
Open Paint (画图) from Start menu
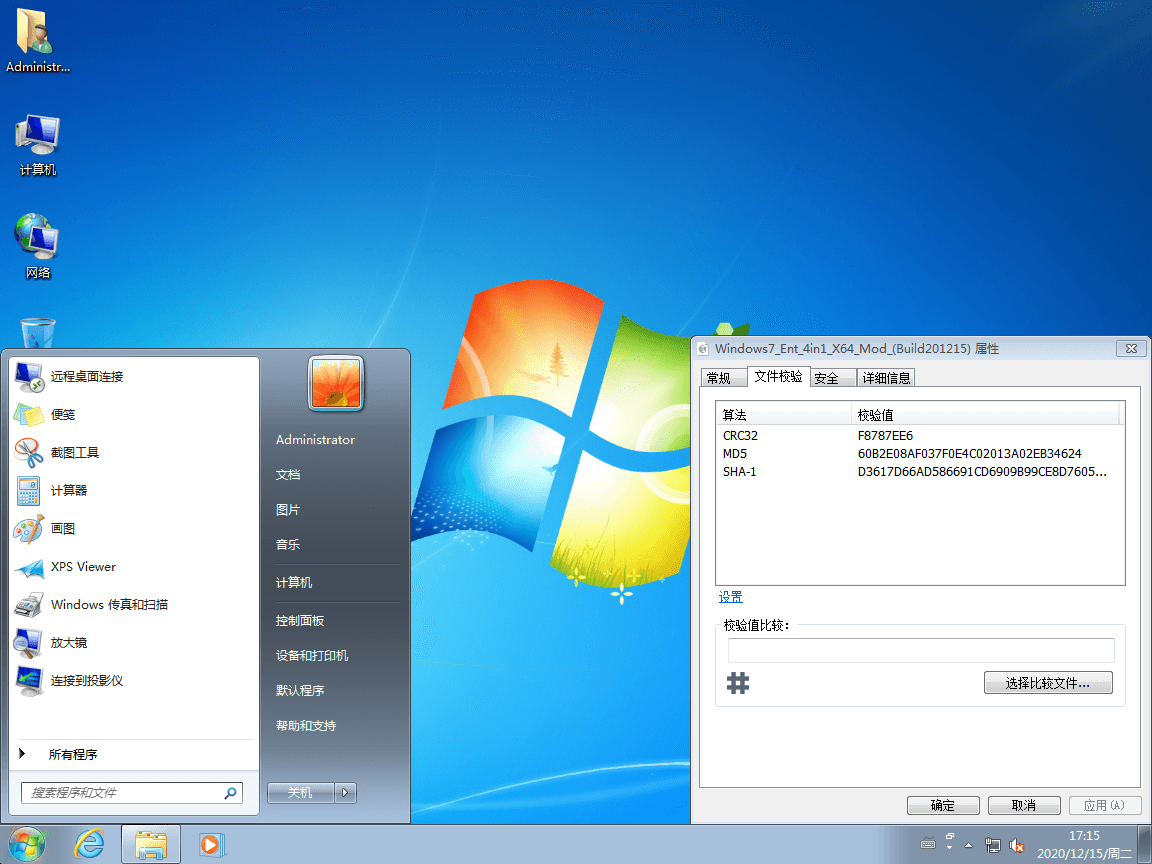[x=63, y=528]
